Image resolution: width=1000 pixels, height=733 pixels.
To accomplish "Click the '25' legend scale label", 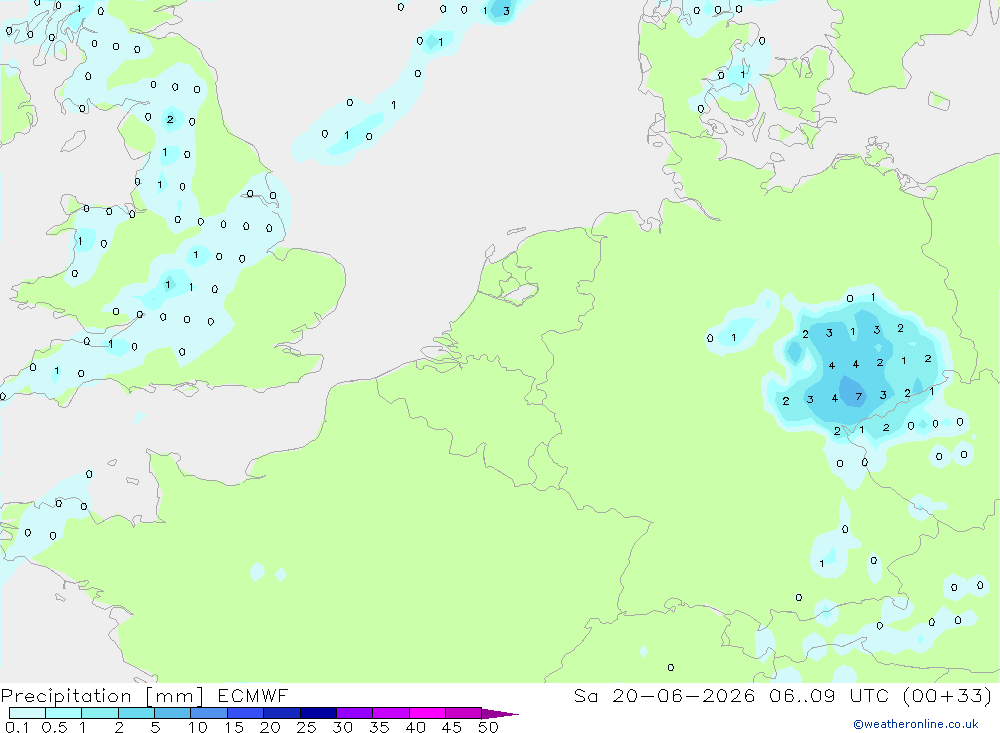I will tap(306, 727).
